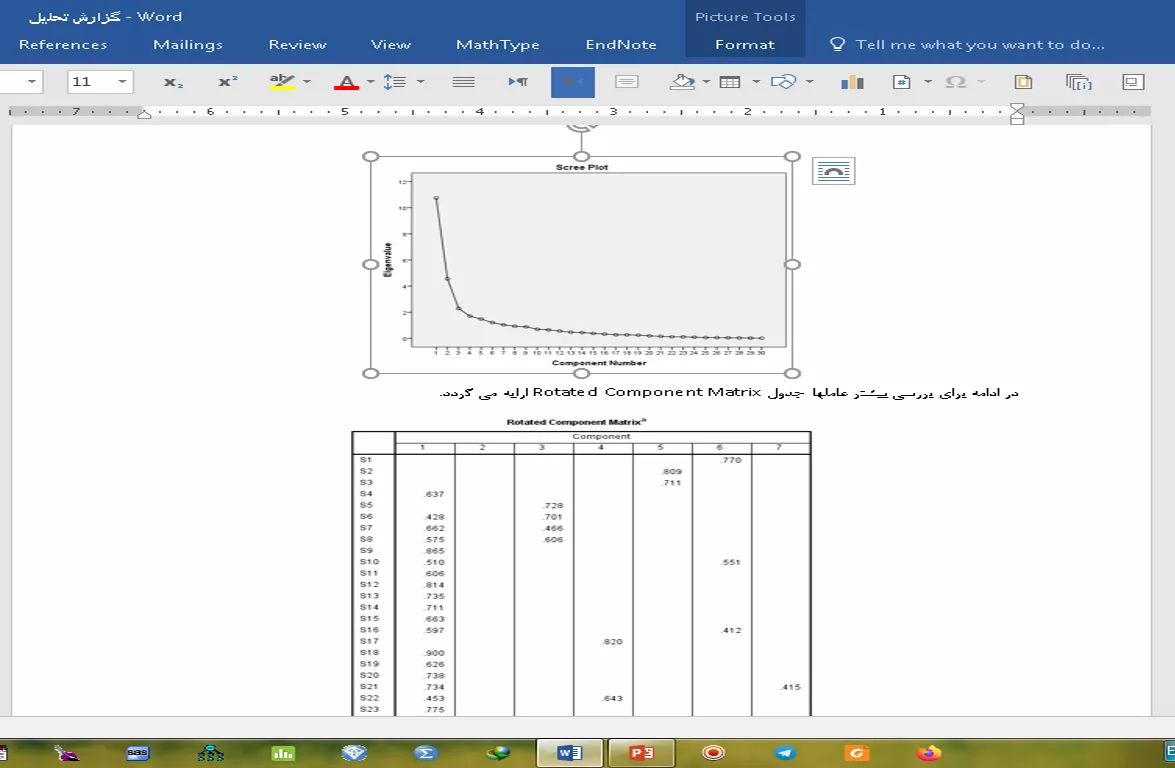The image size is (1175, 768).
Task: Switch to the MathType tab
Action: [x=497, y=44]
